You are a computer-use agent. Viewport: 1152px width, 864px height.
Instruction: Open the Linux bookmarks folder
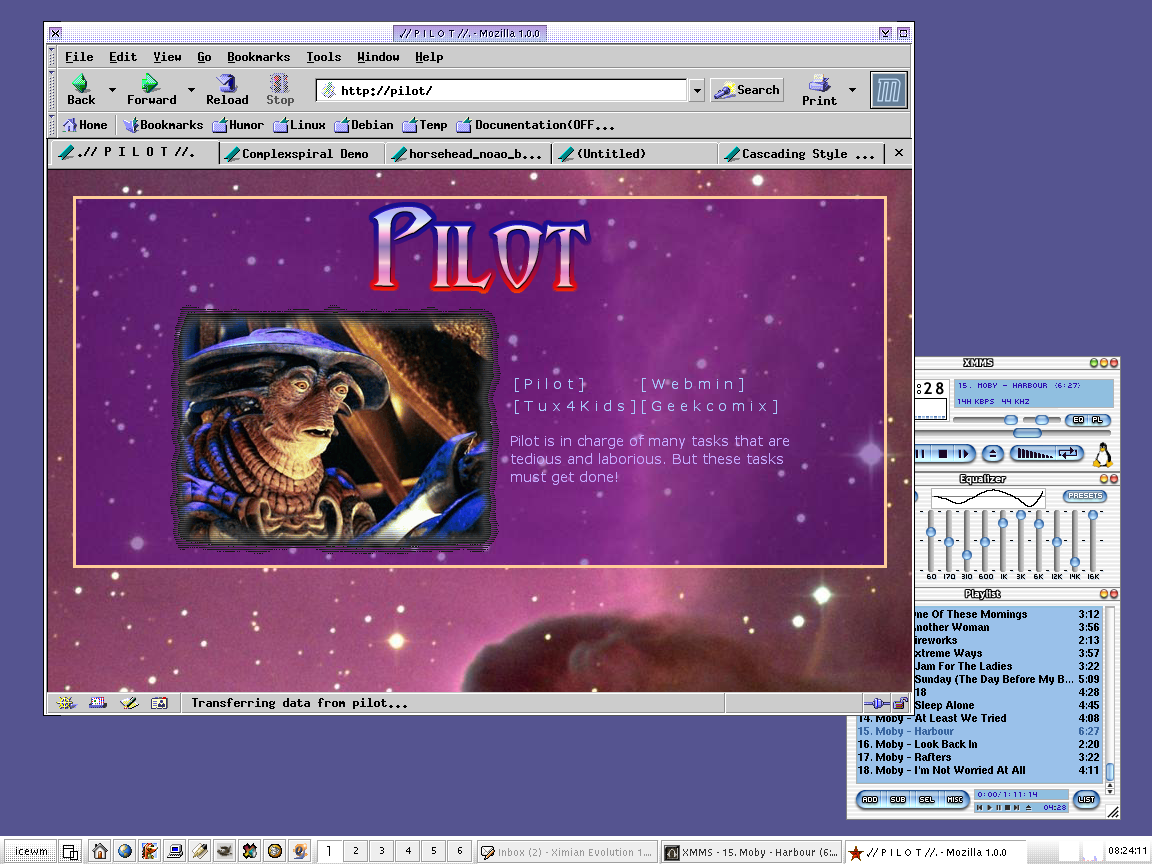[x=299, y=125]
